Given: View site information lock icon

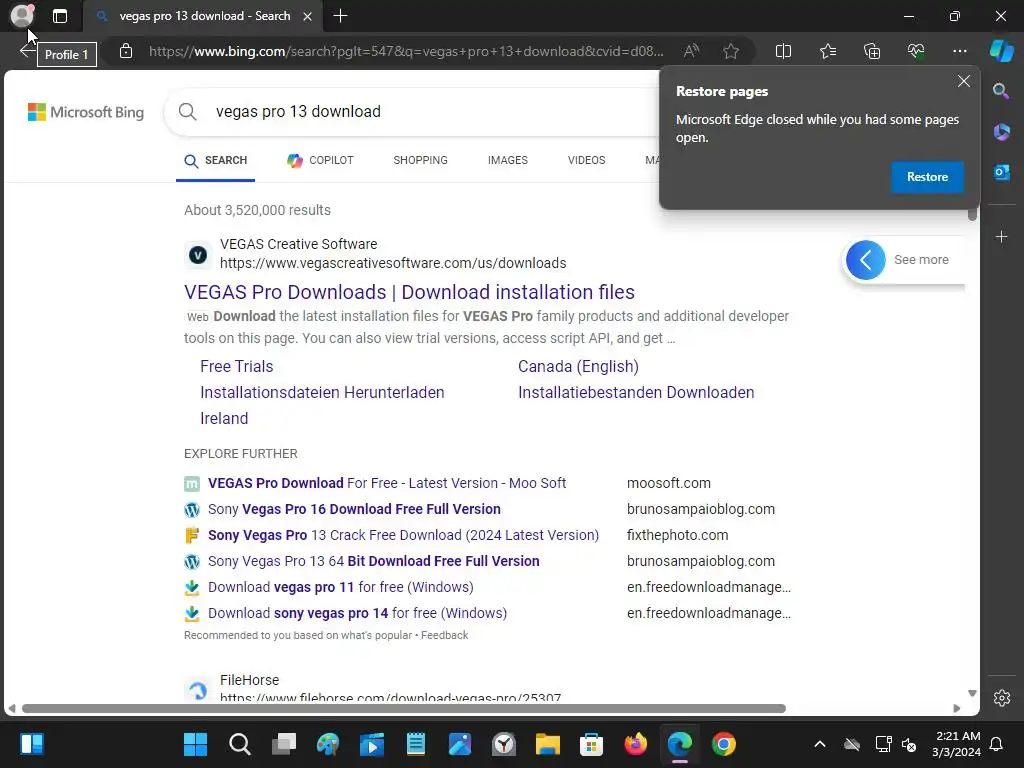Looking at the screenshot, I should 126,51.
